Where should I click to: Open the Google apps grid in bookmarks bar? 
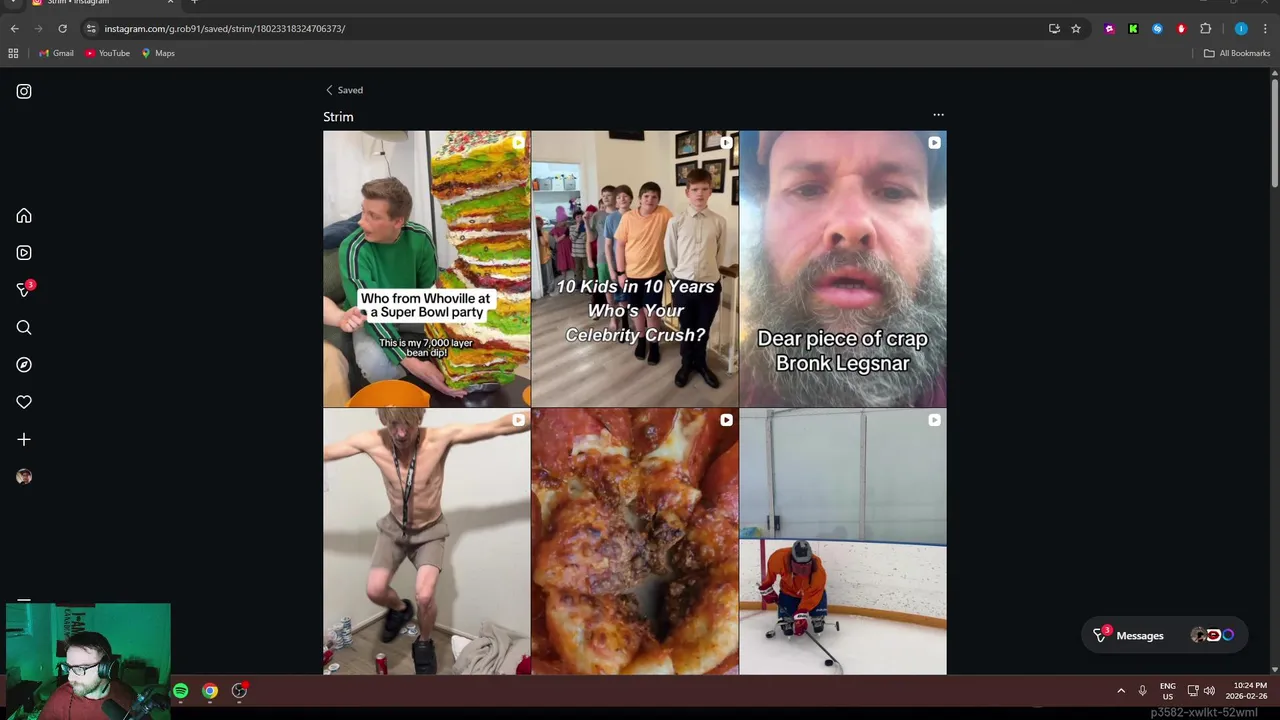pyautogui.click(x=13, y=53)
